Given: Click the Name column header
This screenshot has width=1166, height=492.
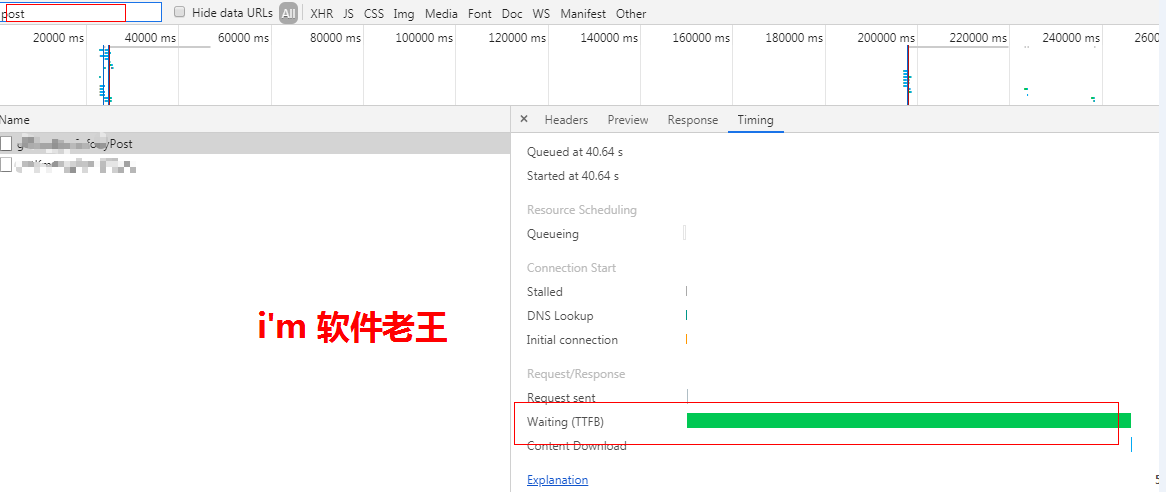Looking at the screenshot, I should click(15, 120).
